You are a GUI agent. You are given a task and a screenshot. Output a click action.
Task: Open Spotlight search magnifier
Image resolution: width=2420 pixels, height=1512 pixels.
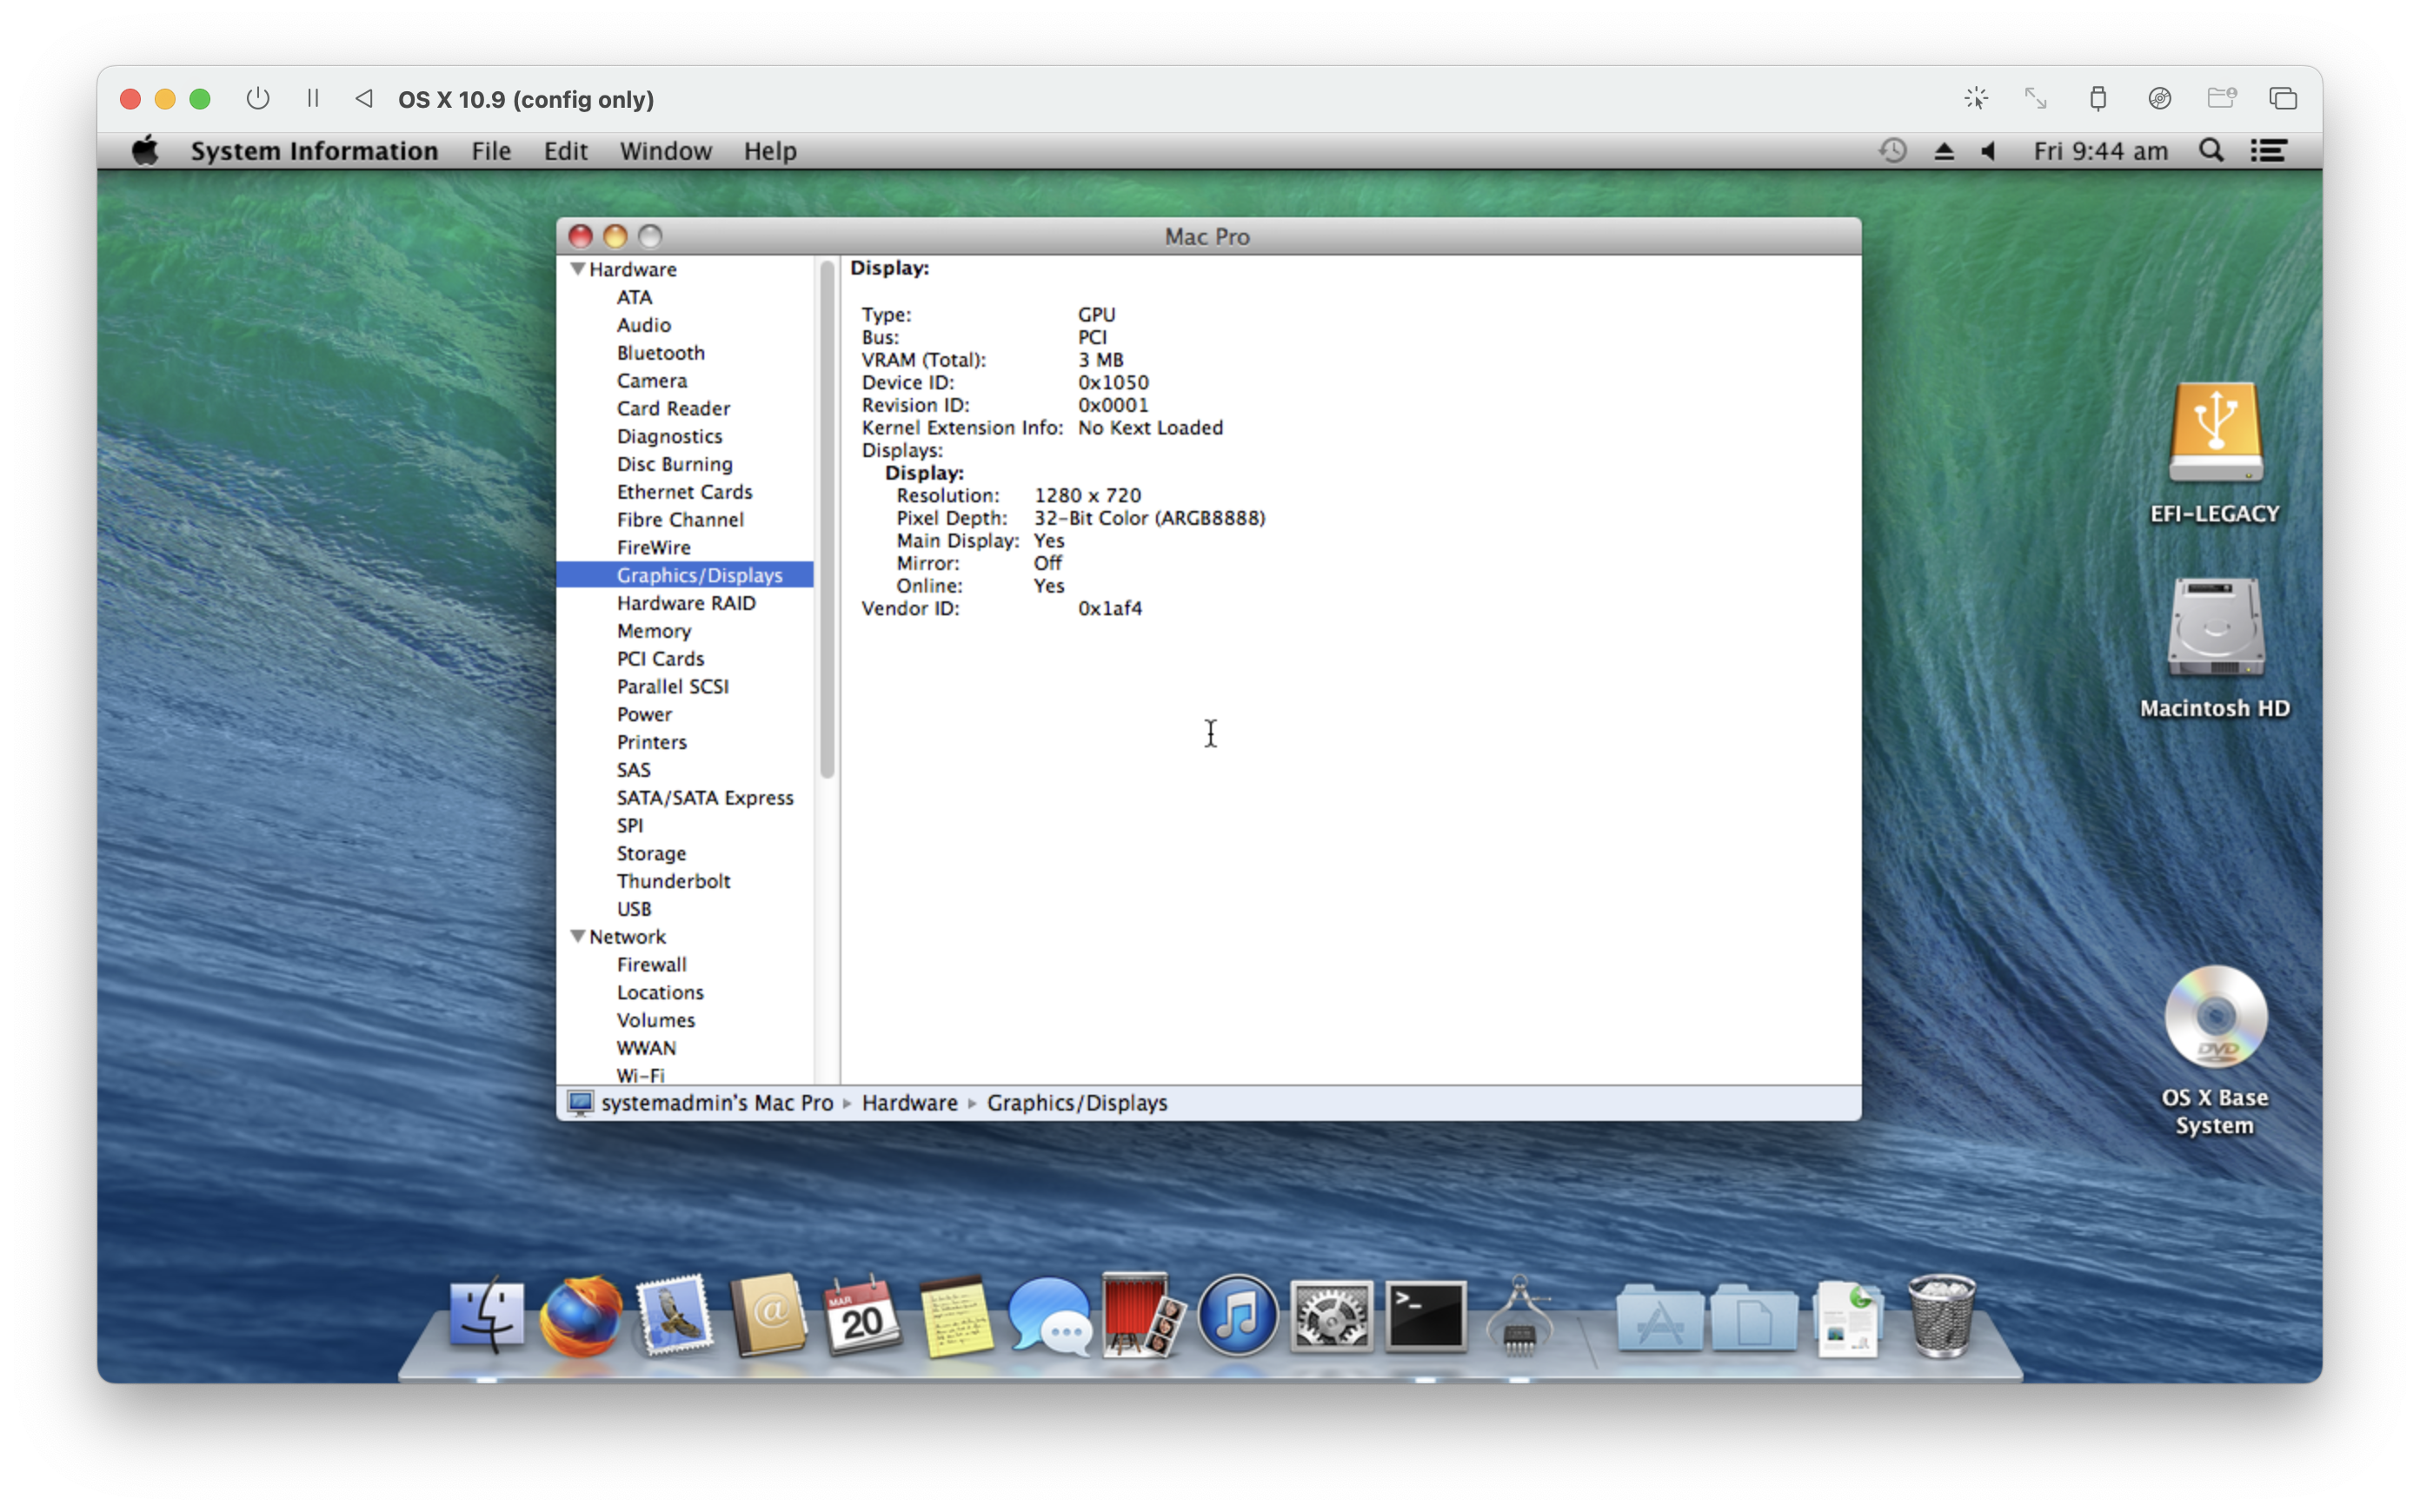pos(2211,151)
